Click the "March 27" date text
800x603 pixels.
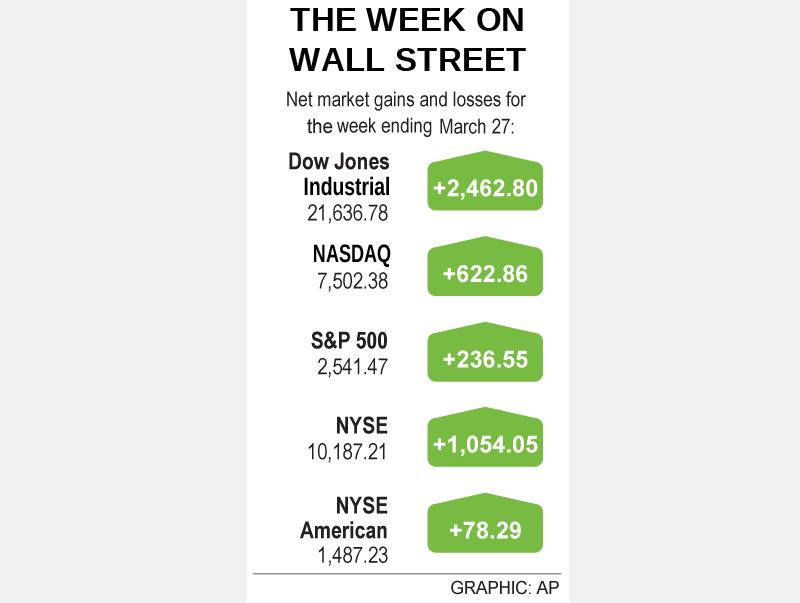pyautogui.click(x=476, y=126)
